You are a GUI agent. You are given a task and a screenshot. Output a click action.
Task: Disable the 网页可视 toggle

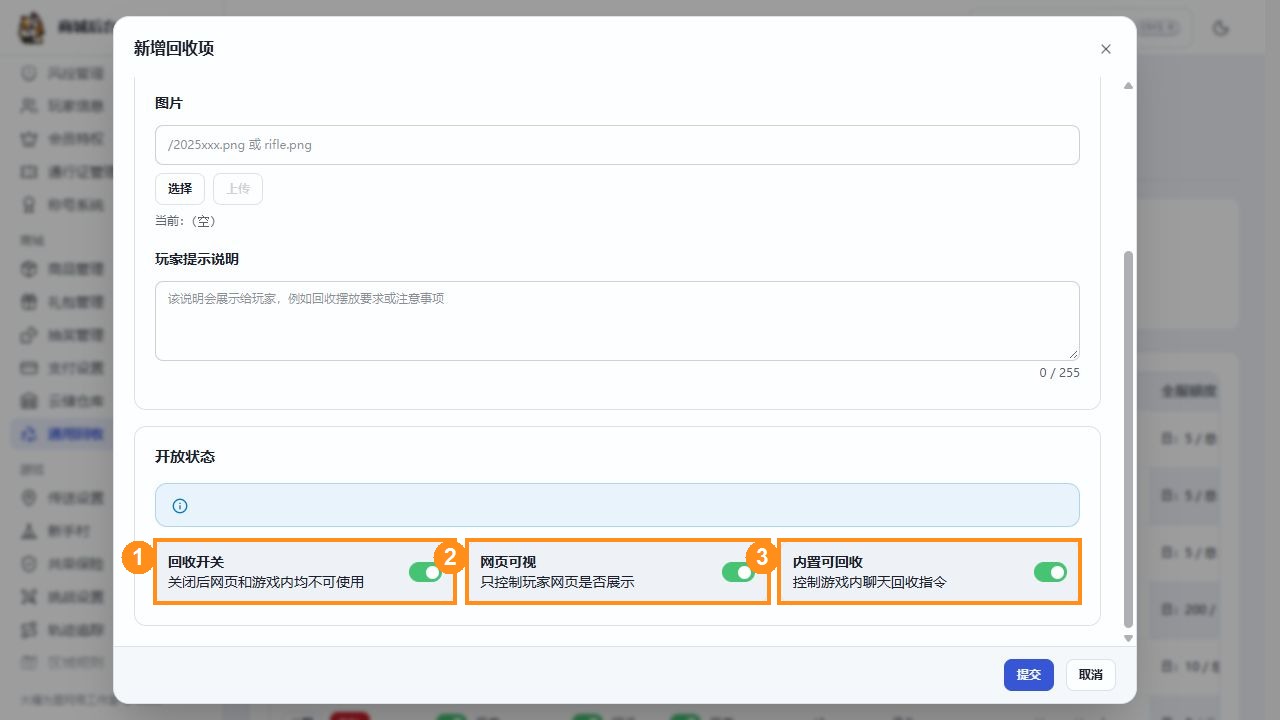click(738, 572)
